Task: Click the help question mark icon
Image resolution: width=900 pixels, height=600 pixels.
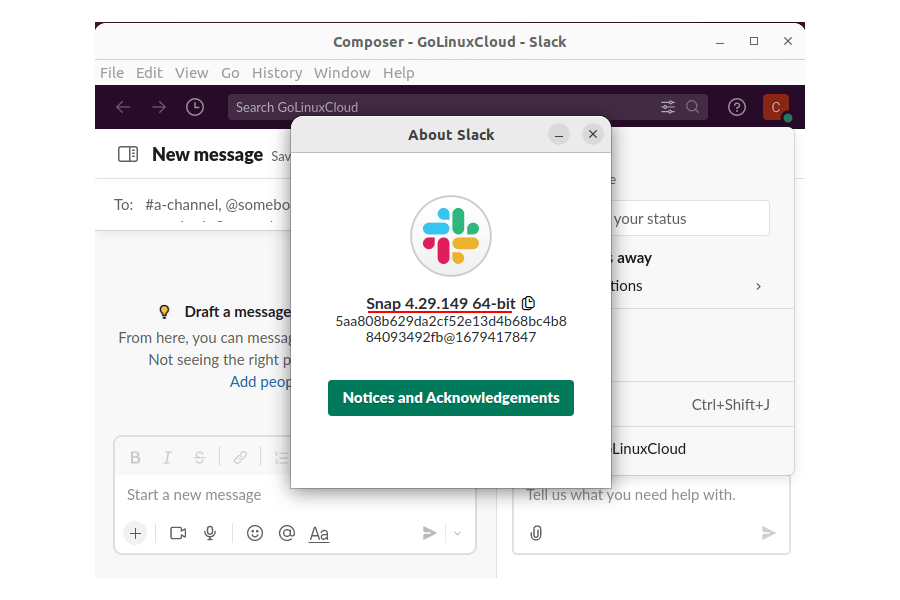Action: 737,107
